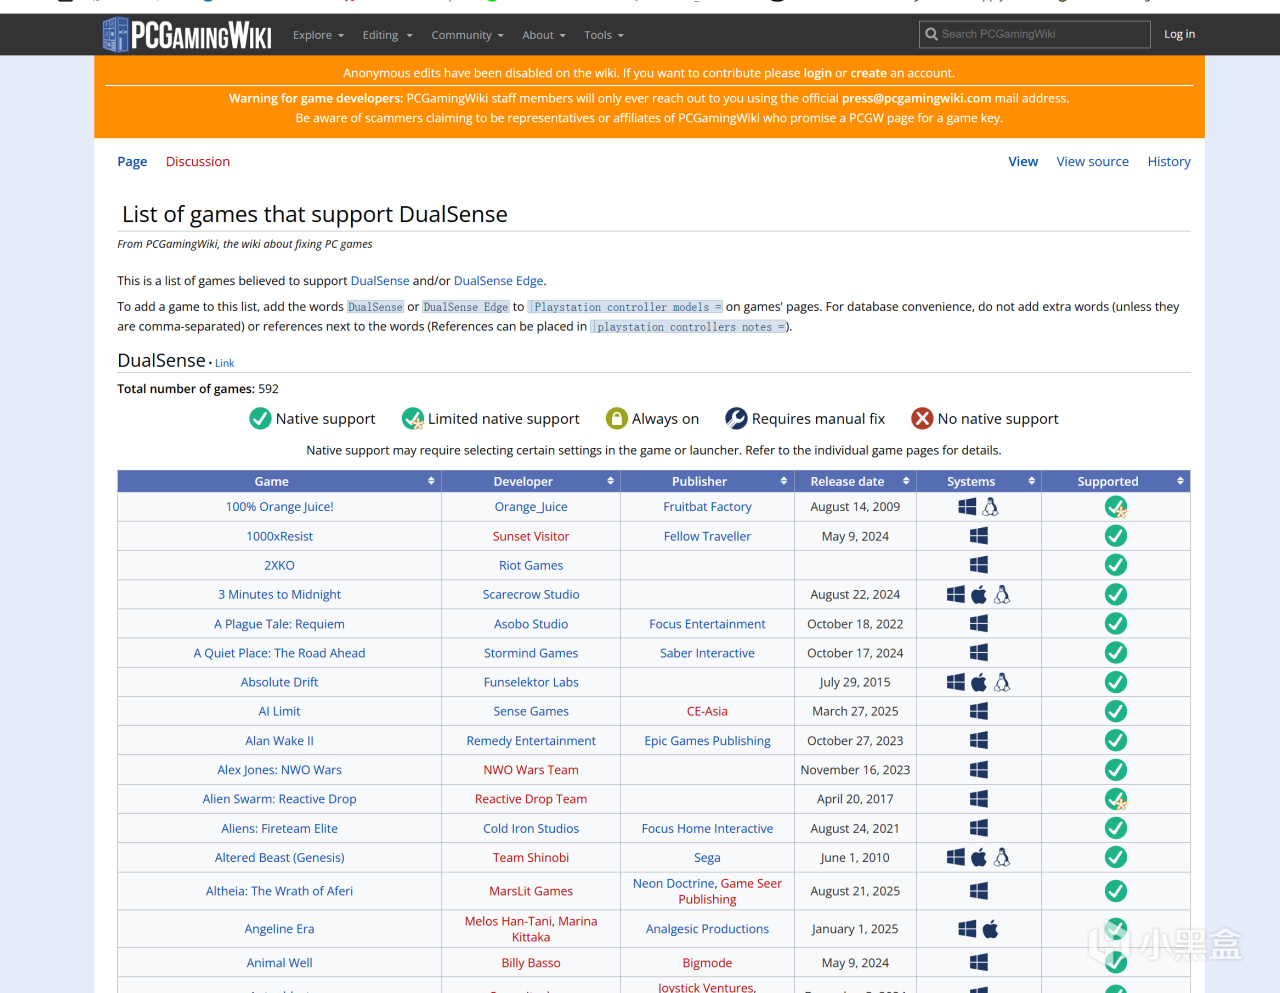Expand the Tools dropdown menu
This screenshot has height=993, width=1280.
click(604, 35)
